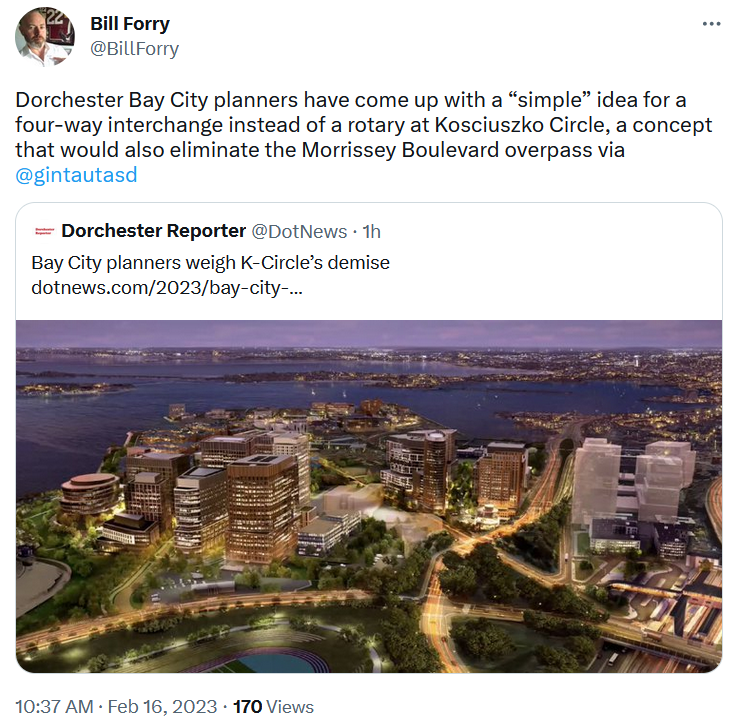Click the "Bill Forry" display name
736x728 pixels.
click(x=130, y=23)
